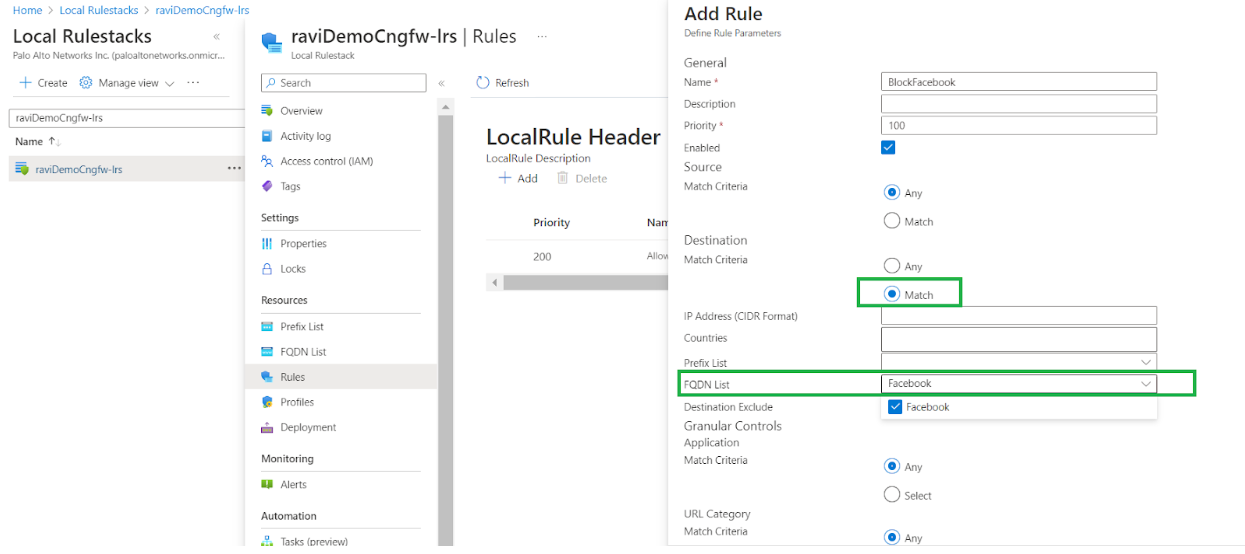Expand the Manage view dropdown
The image size is (1245, 554).
(169, 84)
